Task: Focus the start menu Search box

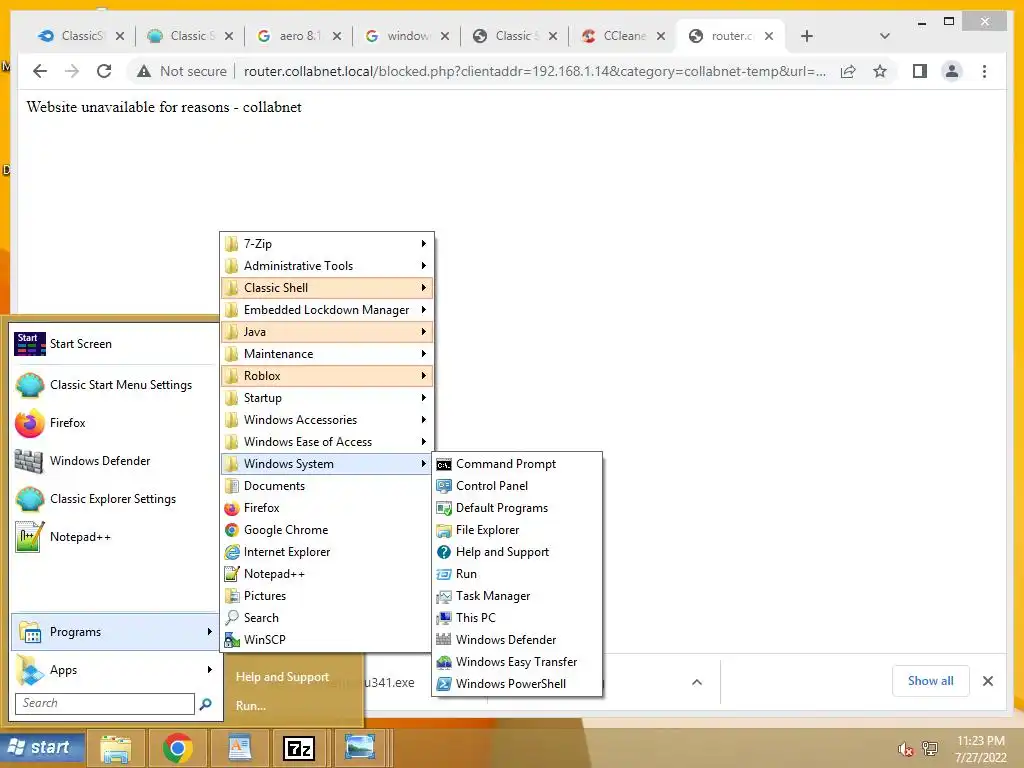Action: pyautogui.click(x=104, y=703)
